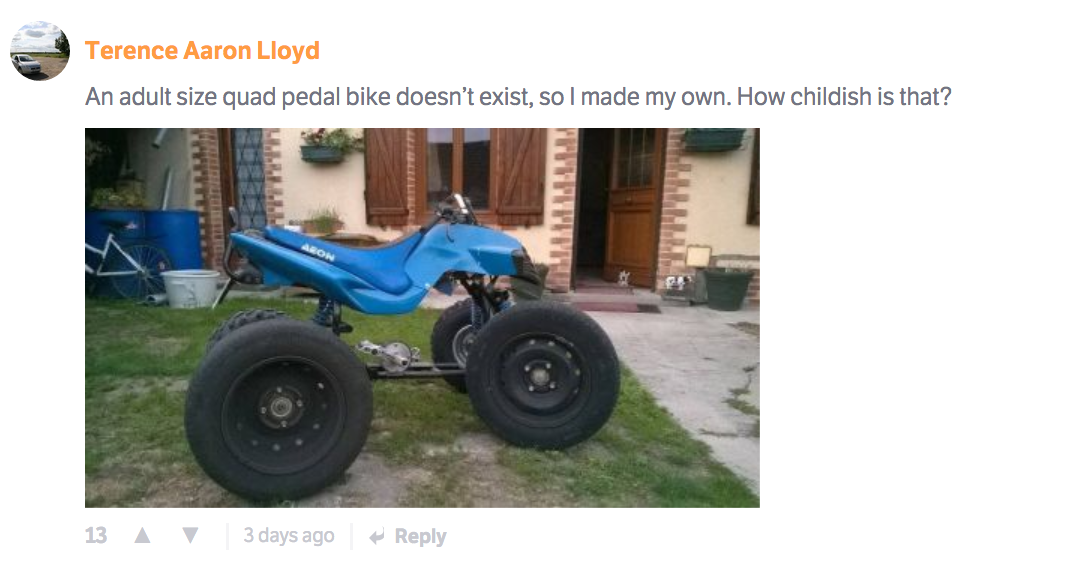This screenshot has width=1075, height=572.
Task: Upvote Terence Aaron Lloyd's comment
Action: (142, 535)
